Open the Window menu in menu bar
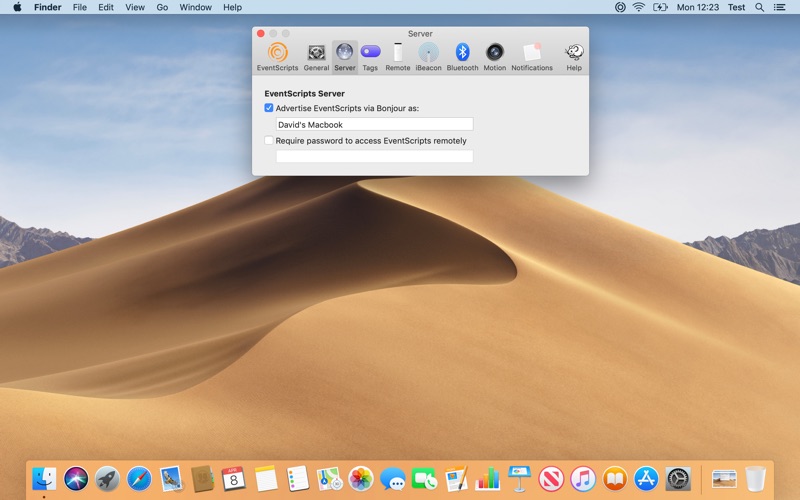The height and width of the screenshot is (500, 800). click(195, 7)
